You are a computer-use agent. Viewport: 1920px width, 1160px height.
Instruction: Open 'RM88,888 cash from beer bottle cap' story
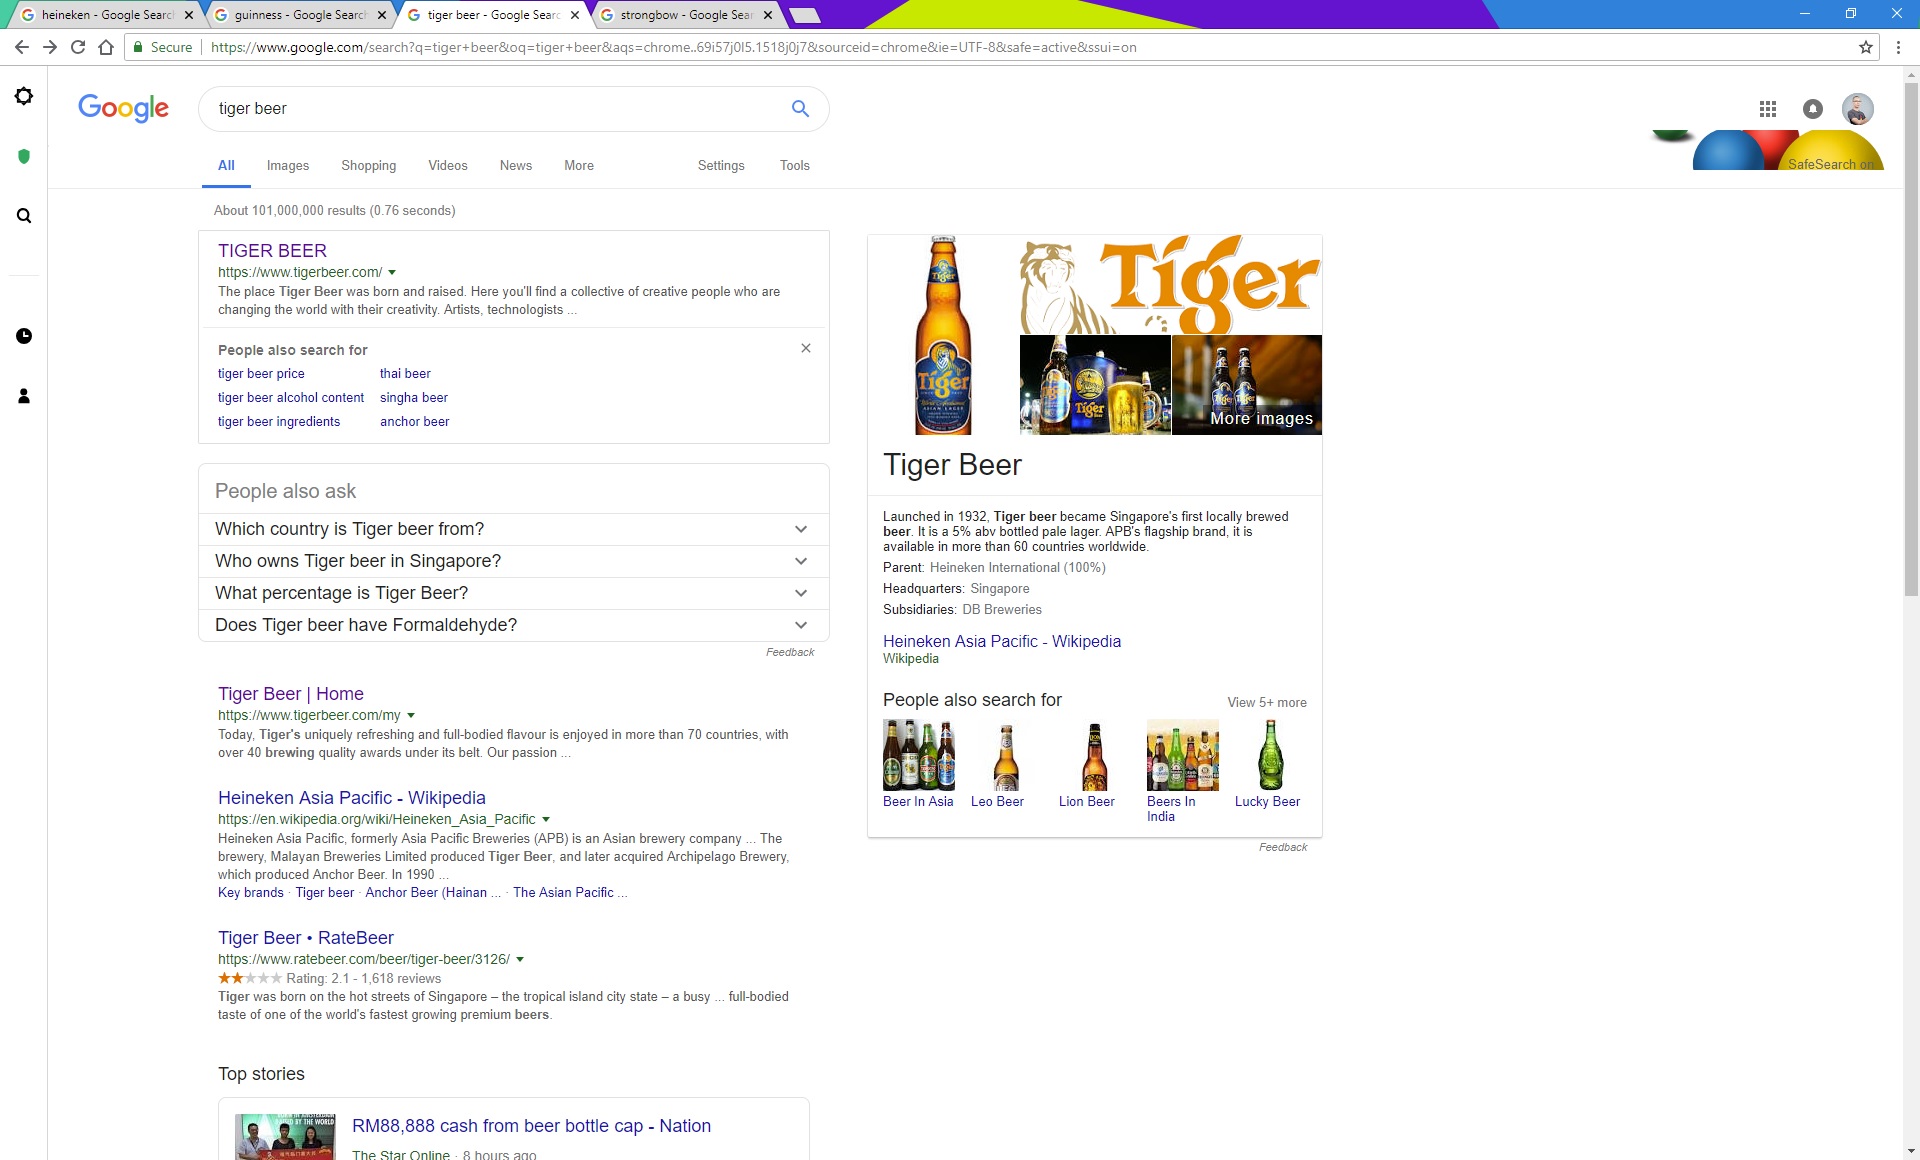pyautogui.click(x=531, y=1126)
